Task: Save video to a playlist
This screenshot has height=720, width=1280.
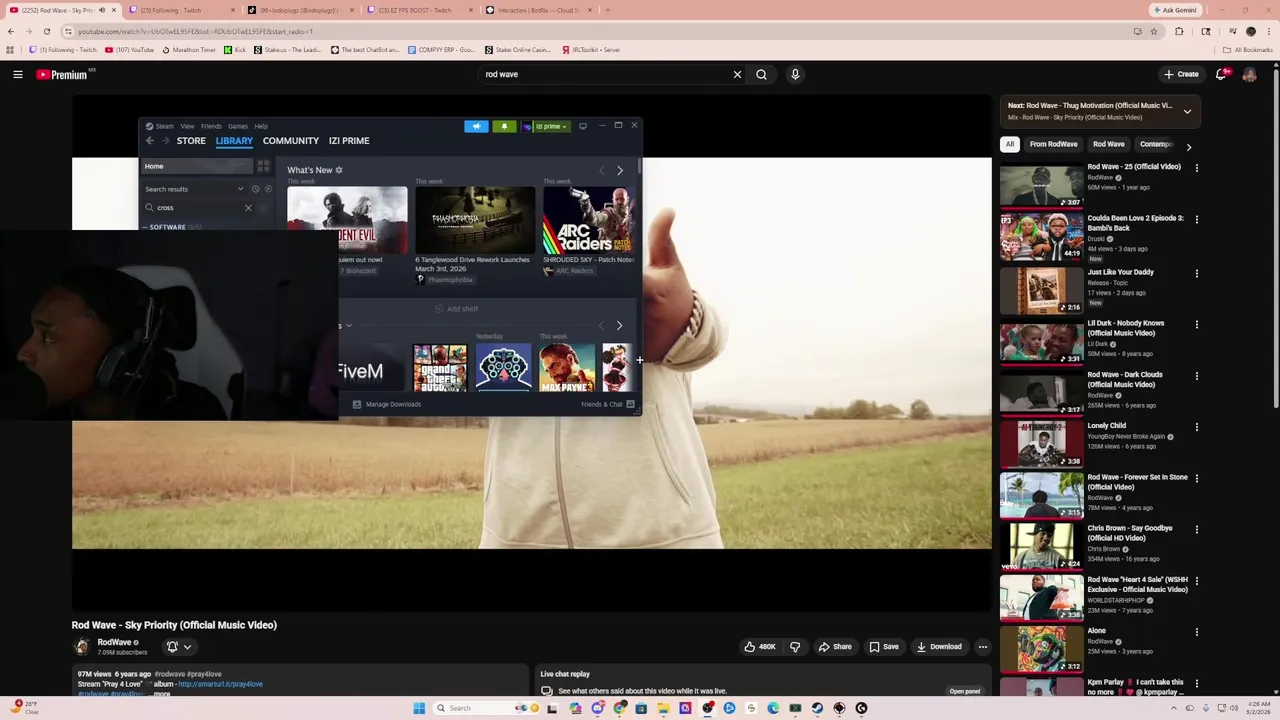Action: tap(884, 647)
